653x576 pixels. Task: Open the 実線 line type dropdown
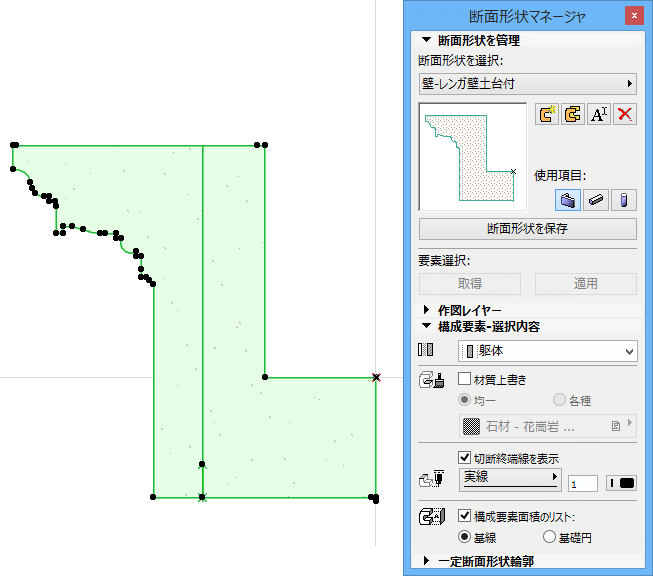tap(510, 479)
